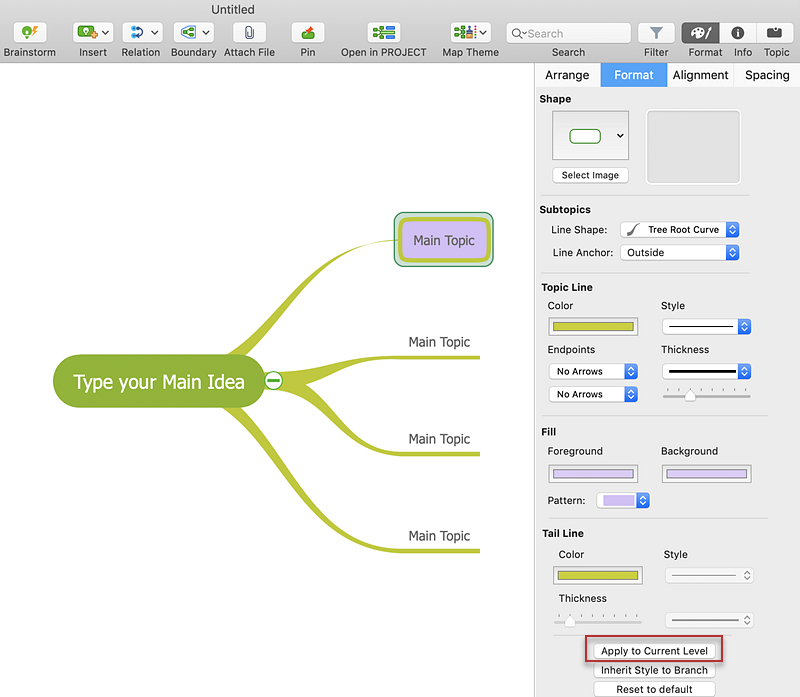The width and height of the screenshot is (800, 697).
Task: Open the Info panel icon
Action: tap(738, 33)
